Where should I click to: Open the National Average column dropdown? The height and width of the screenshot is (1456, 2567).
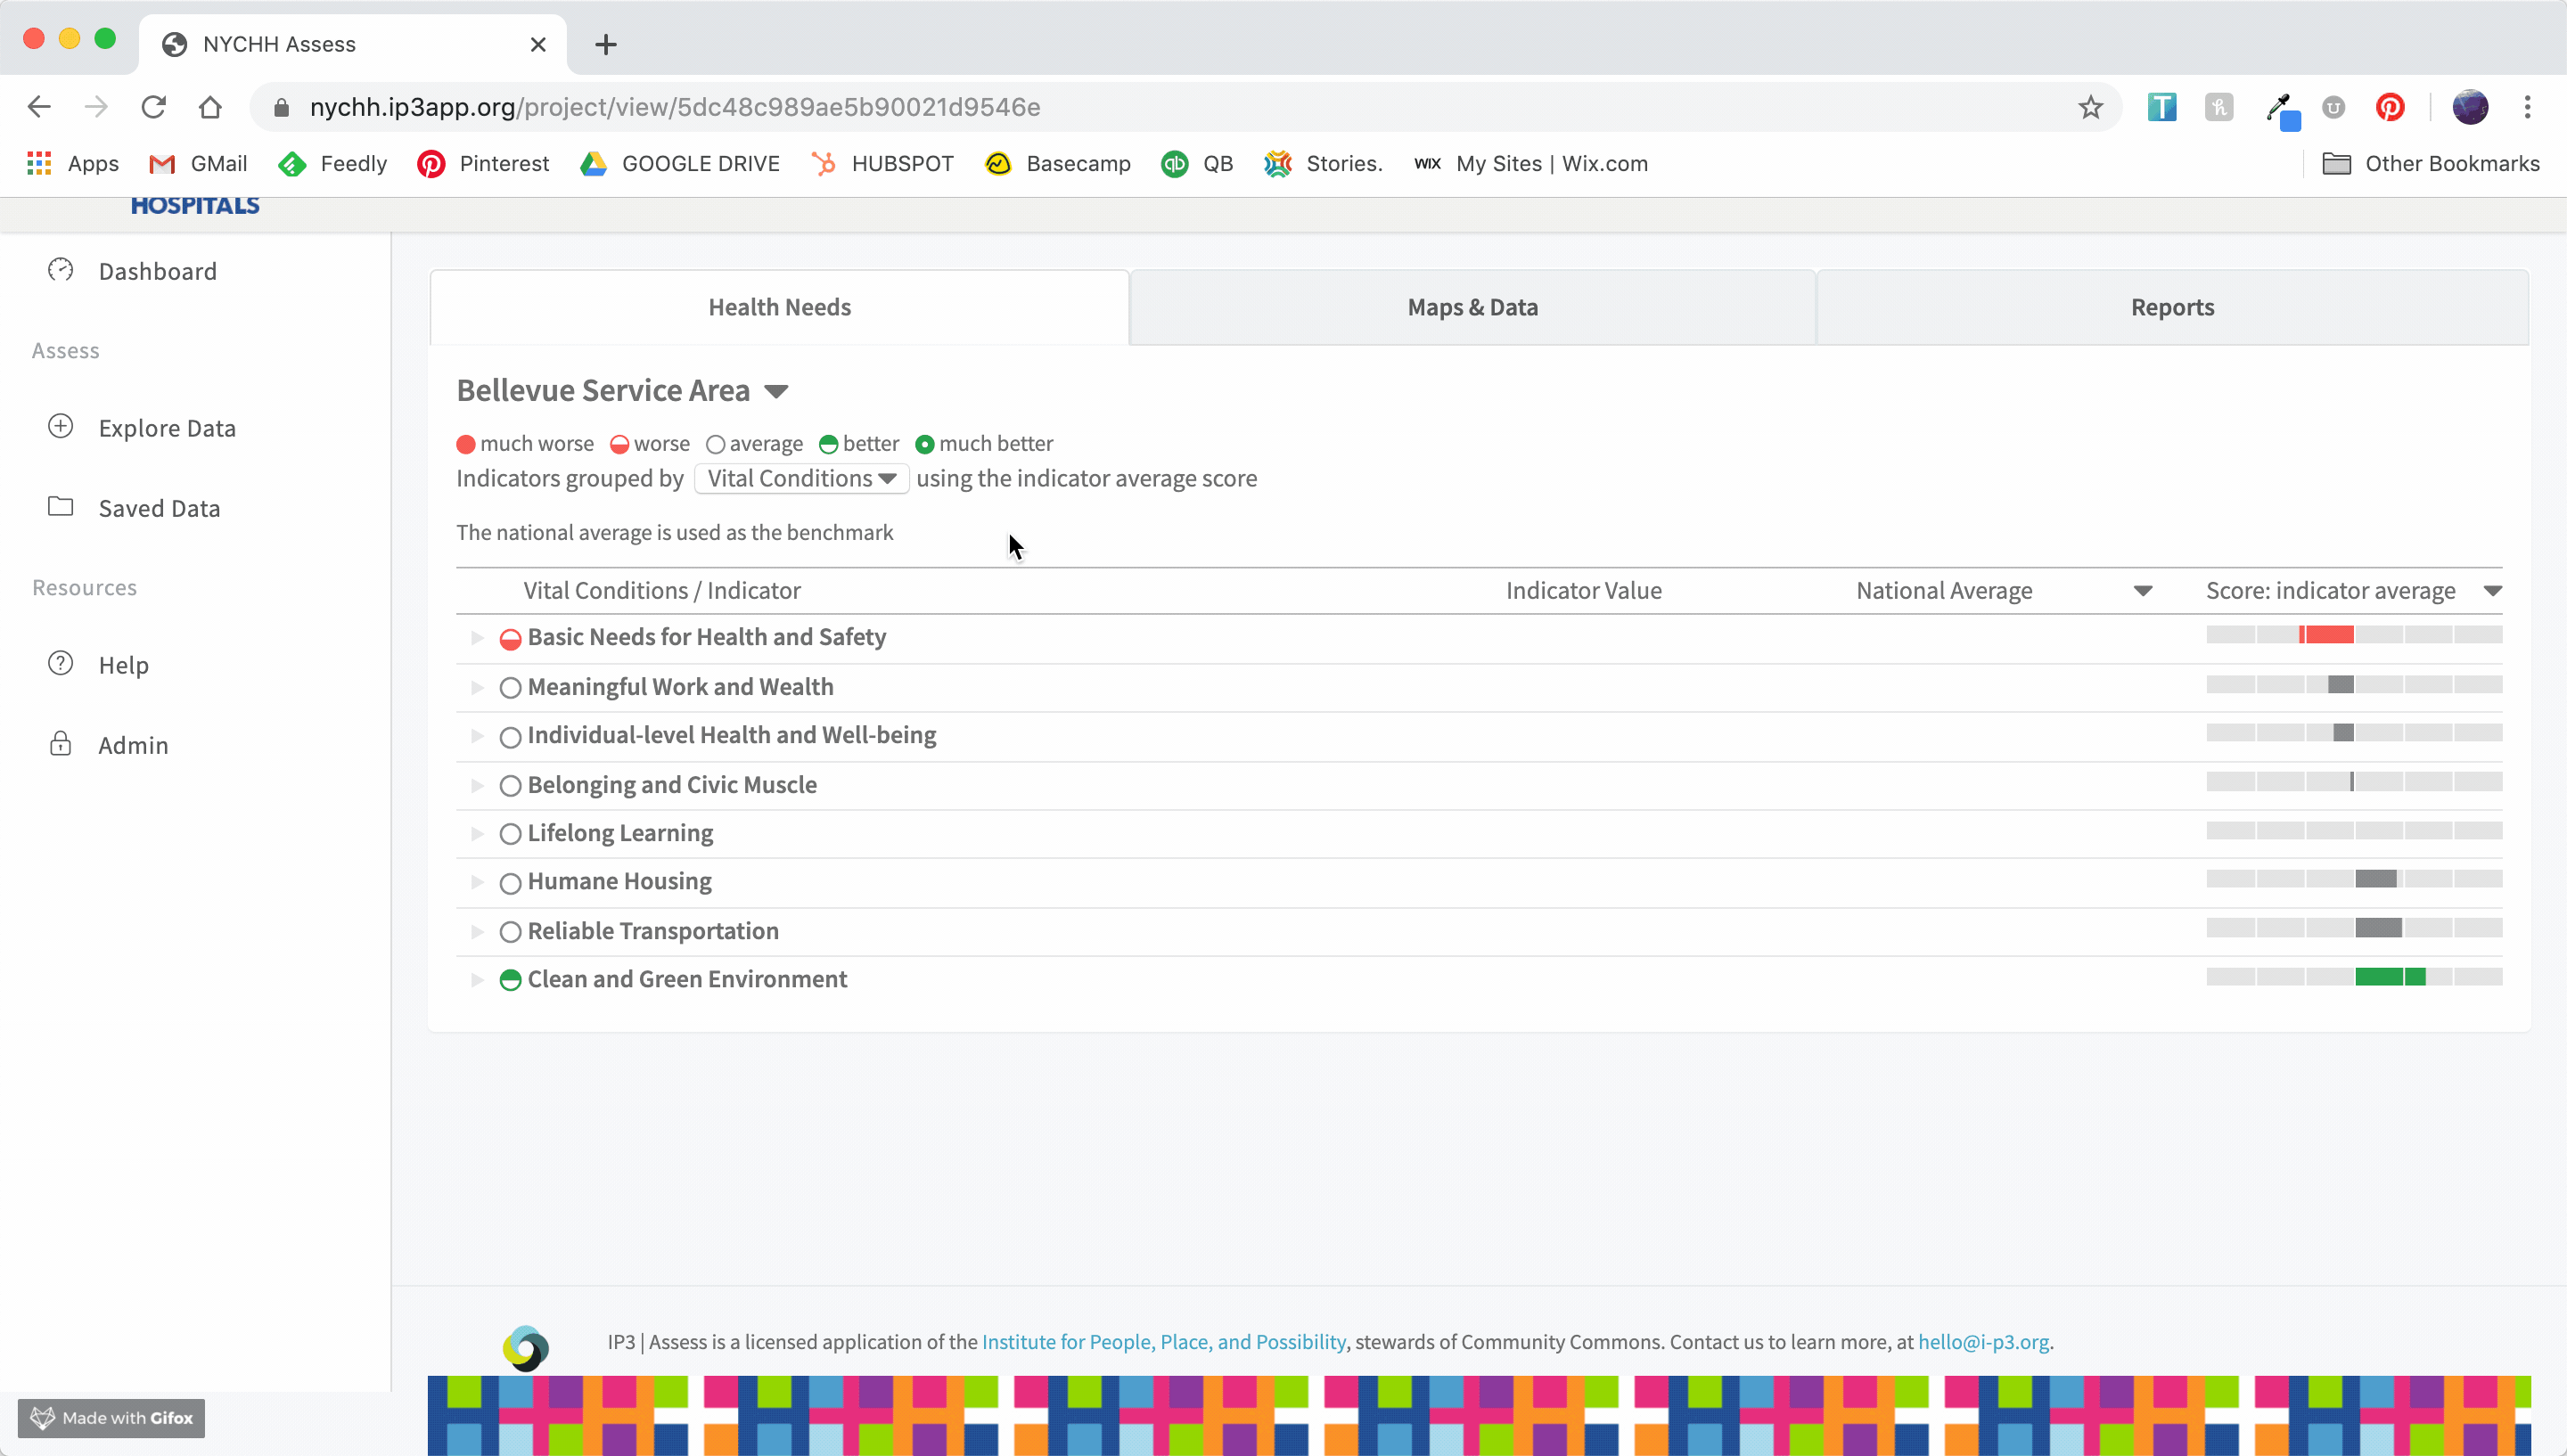[2142, 591]
